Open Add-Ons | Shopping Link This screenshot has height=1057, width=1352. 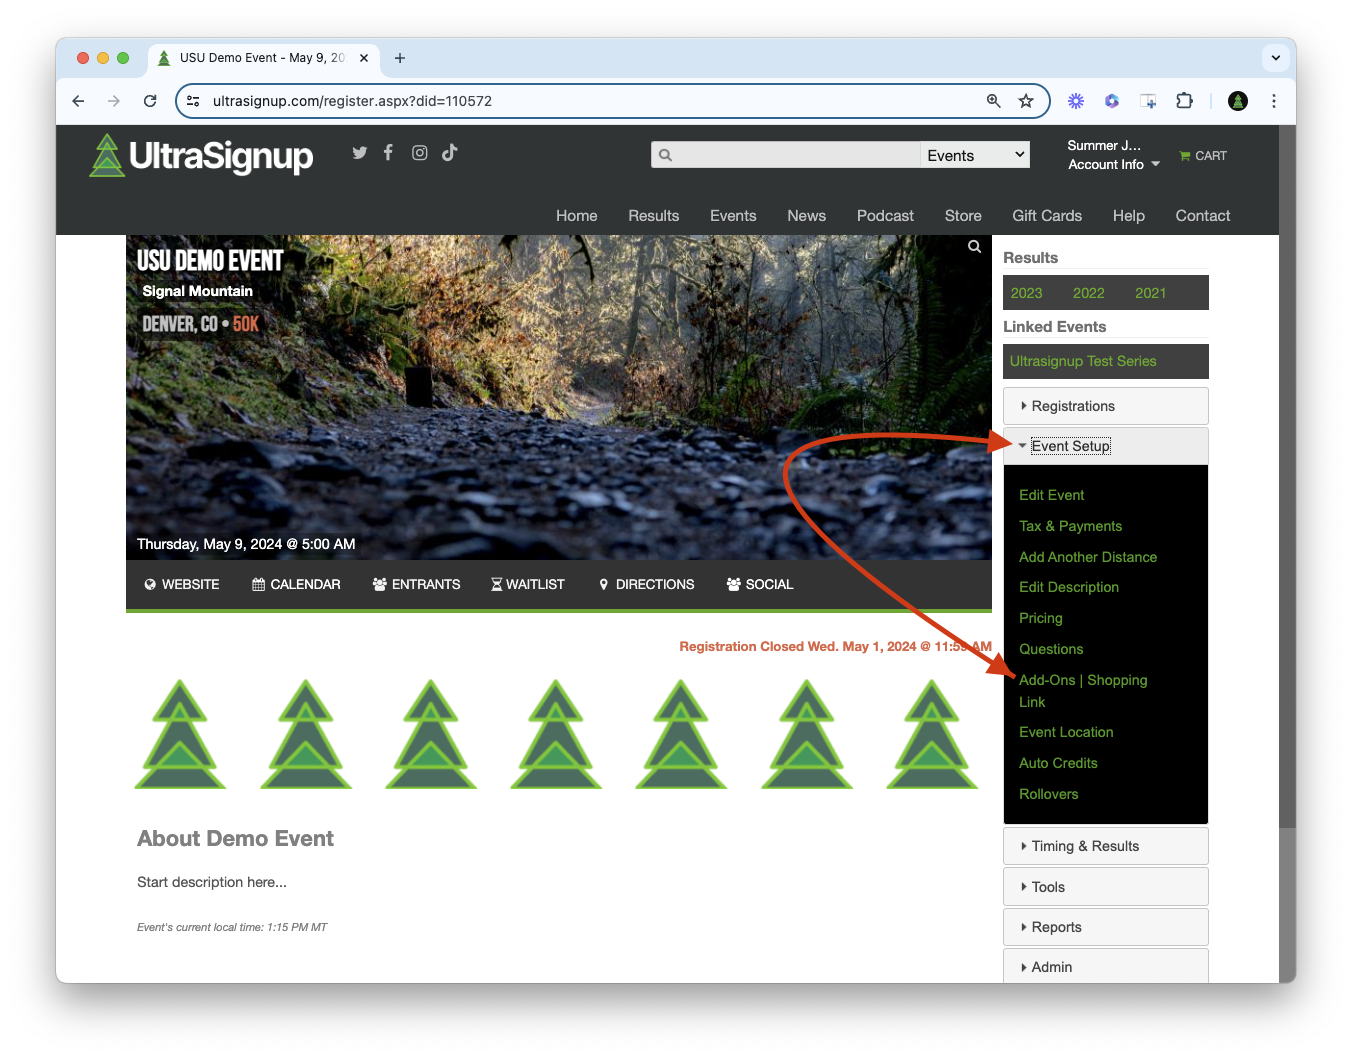click(x=1083, y=691)
